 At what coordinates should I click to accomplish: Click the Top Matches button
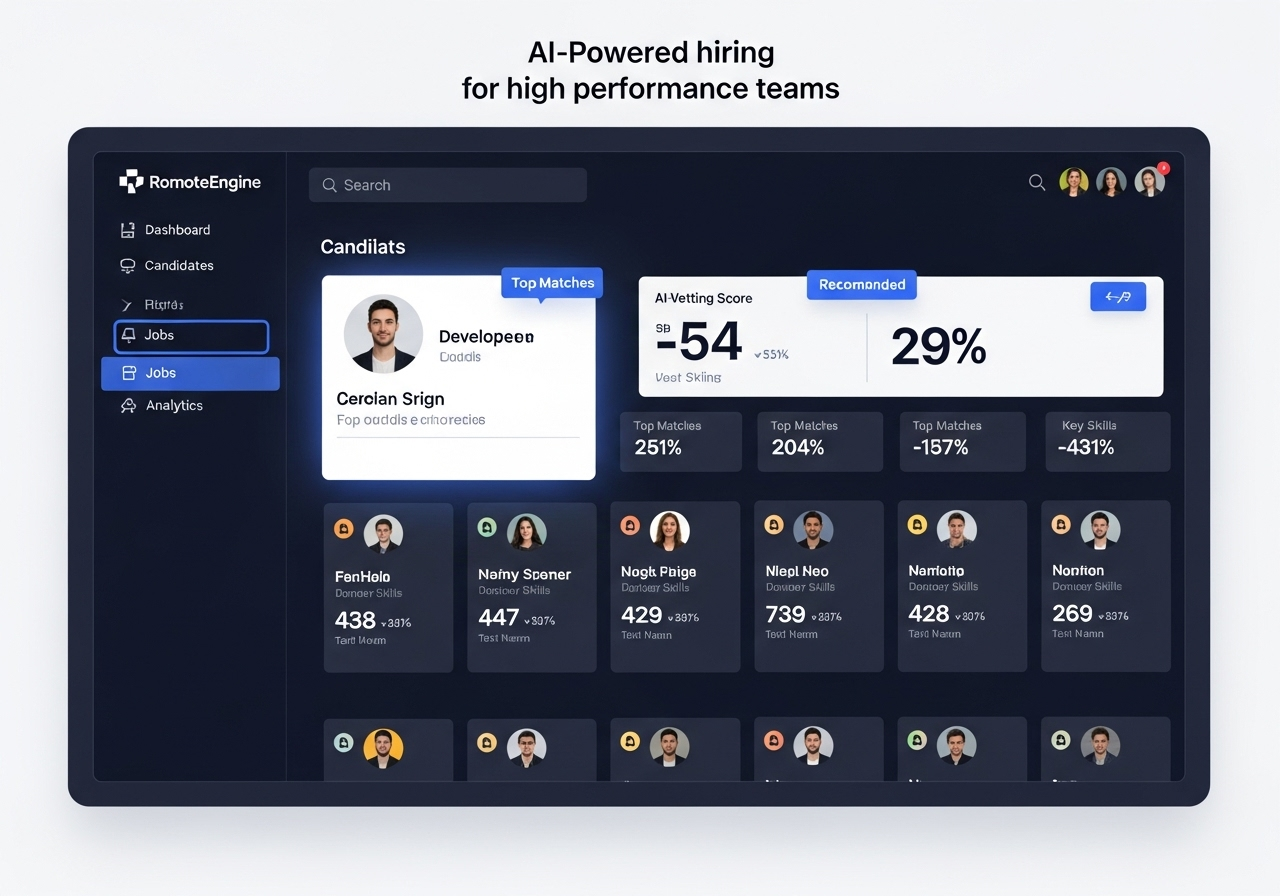551,282
